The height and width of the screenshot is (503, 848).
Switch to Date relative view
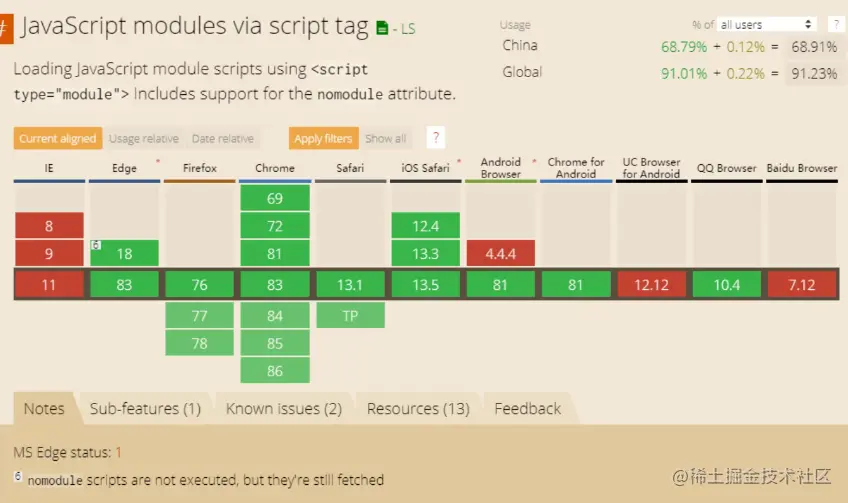click(223, 138)
